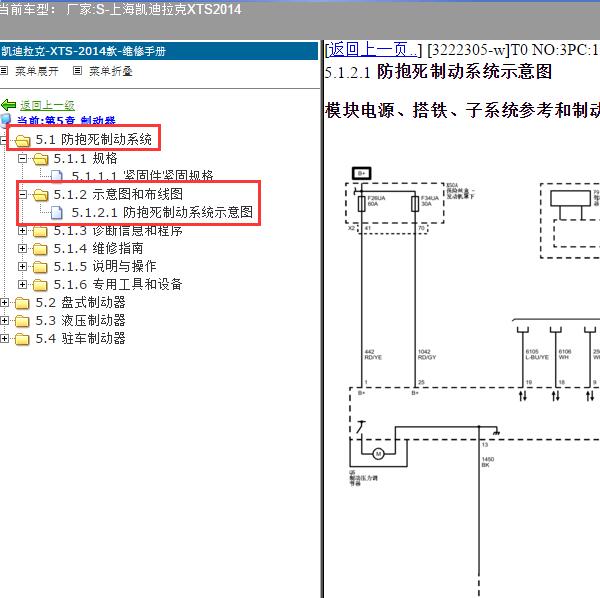Screen dimensions: 600x598
Task: Click the F26UA 60A fuse in the diagram
Action: (x=362, y=204)
